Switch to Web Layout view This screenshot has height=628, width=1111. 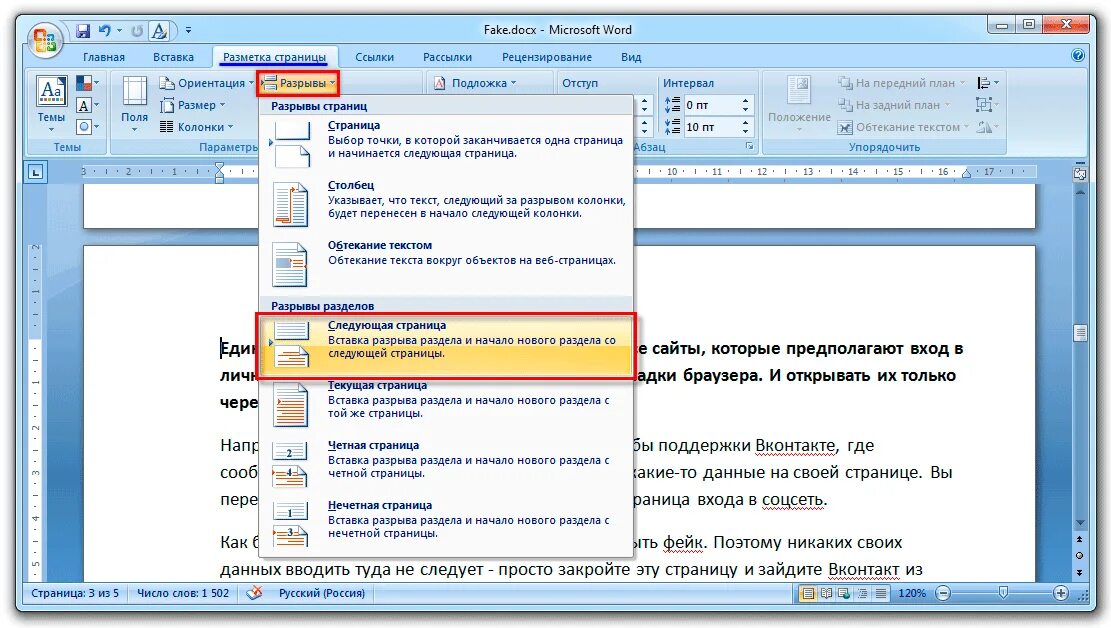point(844,593)
